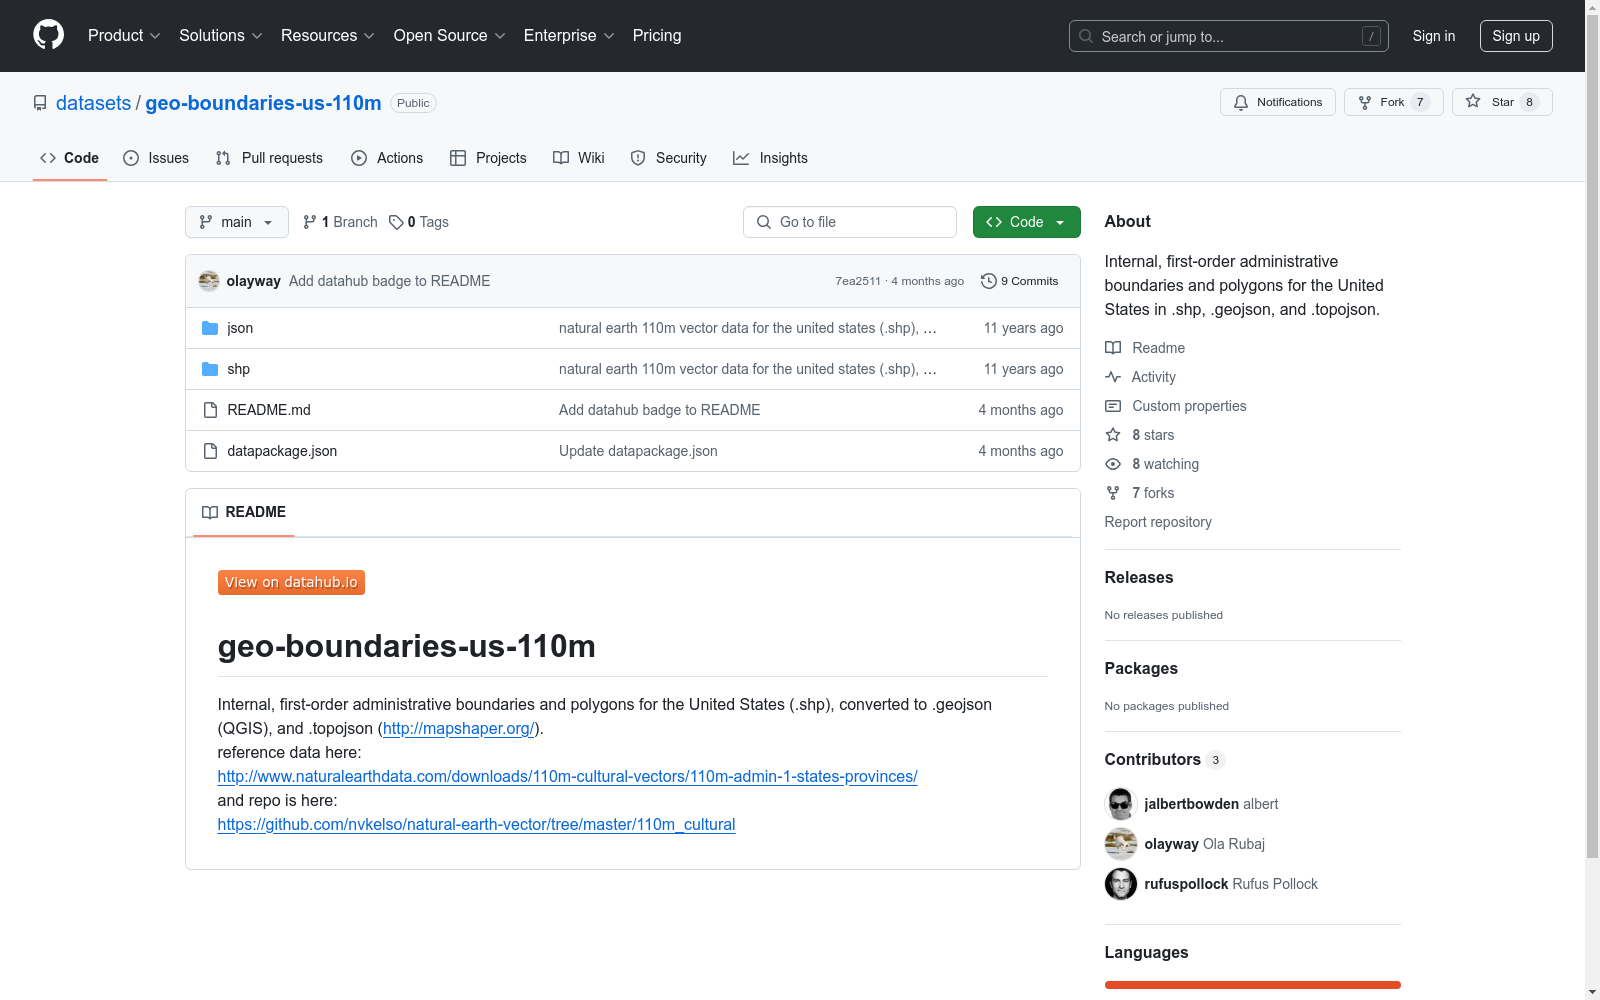This screenshot has width=1600, height=1000.
Task: Expand the Enterprise menu
Action: coord(569,35)
